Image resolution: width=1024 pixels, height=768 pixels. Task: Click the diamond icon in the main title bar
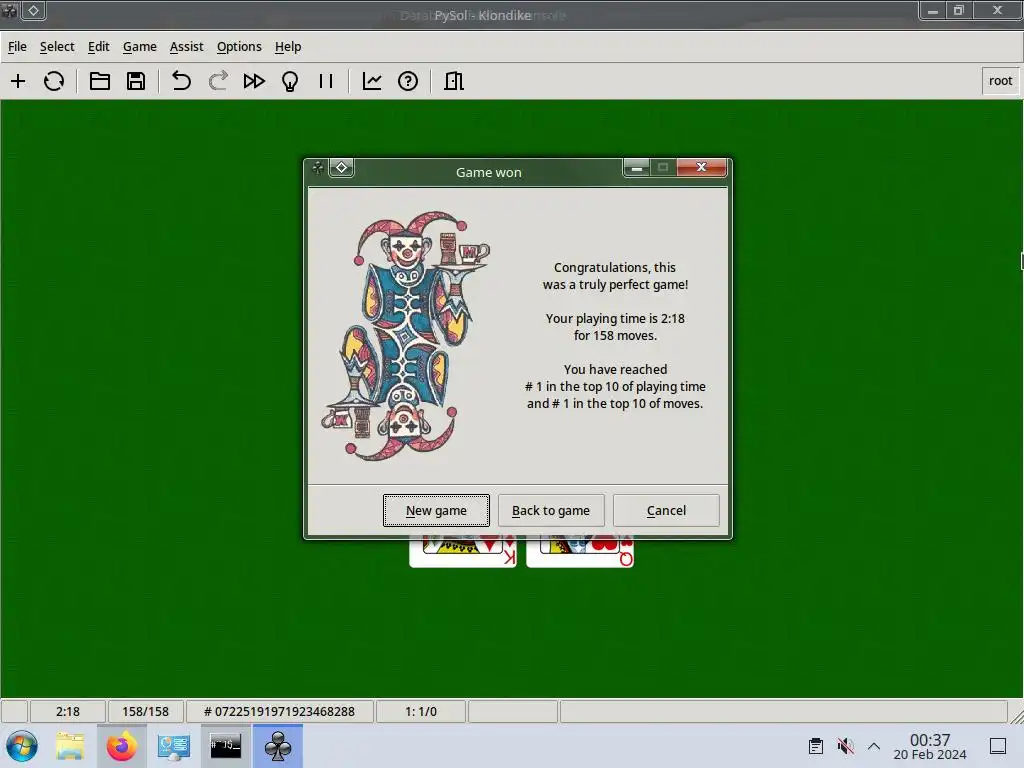point(33,10)
